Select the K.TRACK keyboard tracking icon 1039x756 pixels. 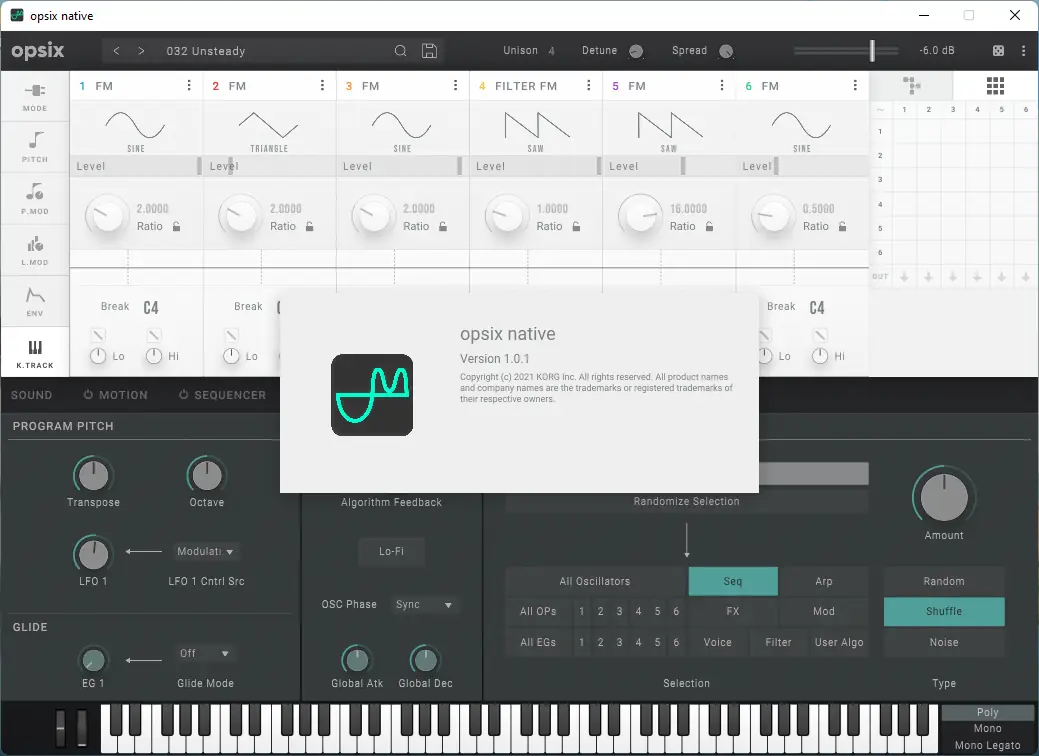pos(34,351)
